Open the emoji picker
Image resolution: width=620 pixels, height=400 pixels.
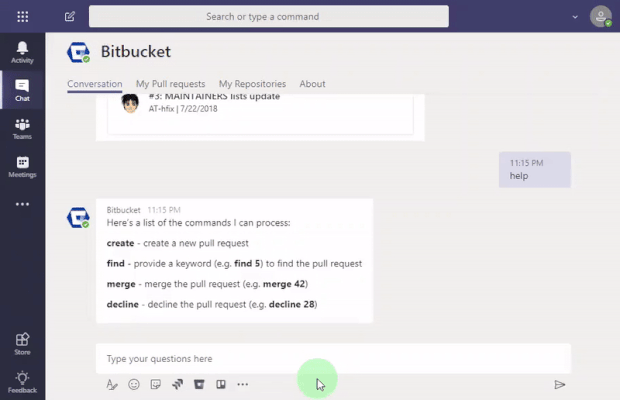[134, 384]
